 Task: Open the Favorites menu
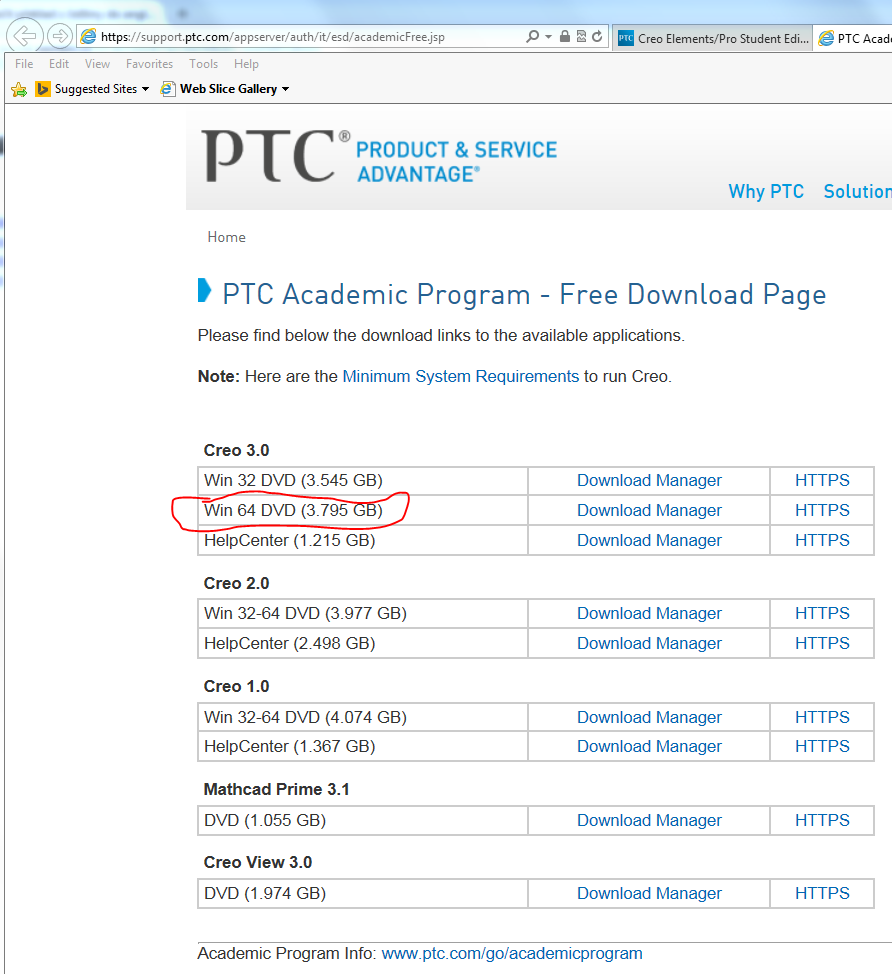pyautogui.click(x=150, y=64)
